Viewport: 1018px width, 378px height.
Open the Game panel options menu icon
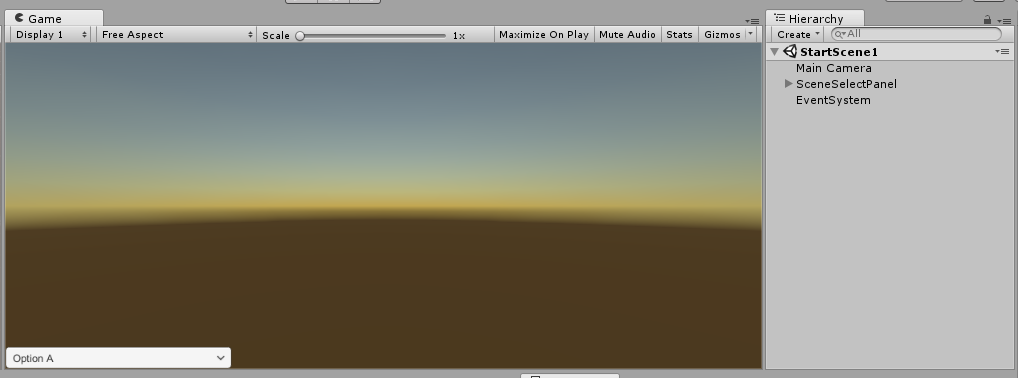tap(752, 21)
